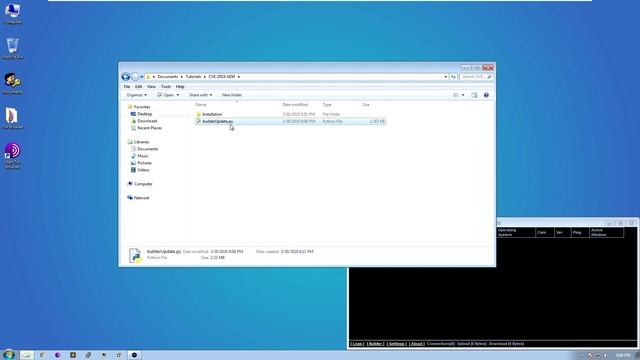Open the Windows Start button
640x360 pixels.
pyautogui.click(x=9, y=355)
